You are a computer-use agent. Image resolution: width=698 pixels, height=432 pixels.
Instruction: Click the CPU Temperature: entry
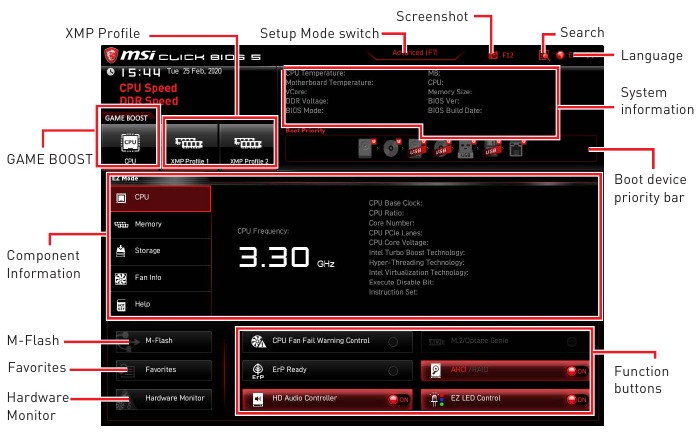click(315, 73)
